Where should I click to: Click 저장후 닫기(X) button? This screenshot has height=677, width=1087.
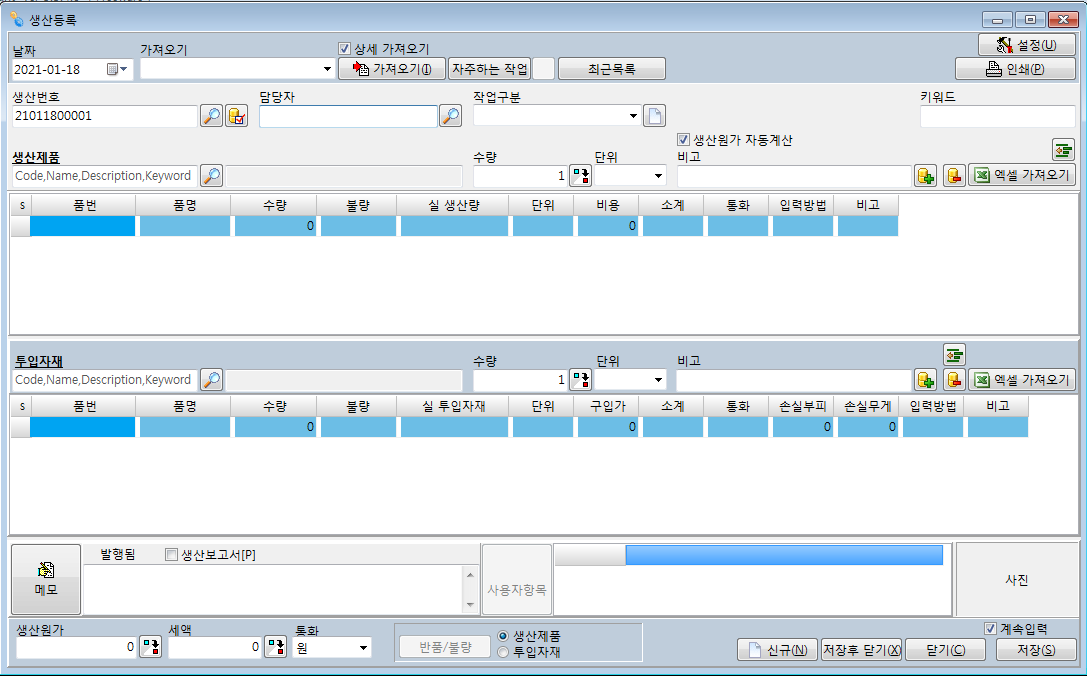tap(861, 650)
